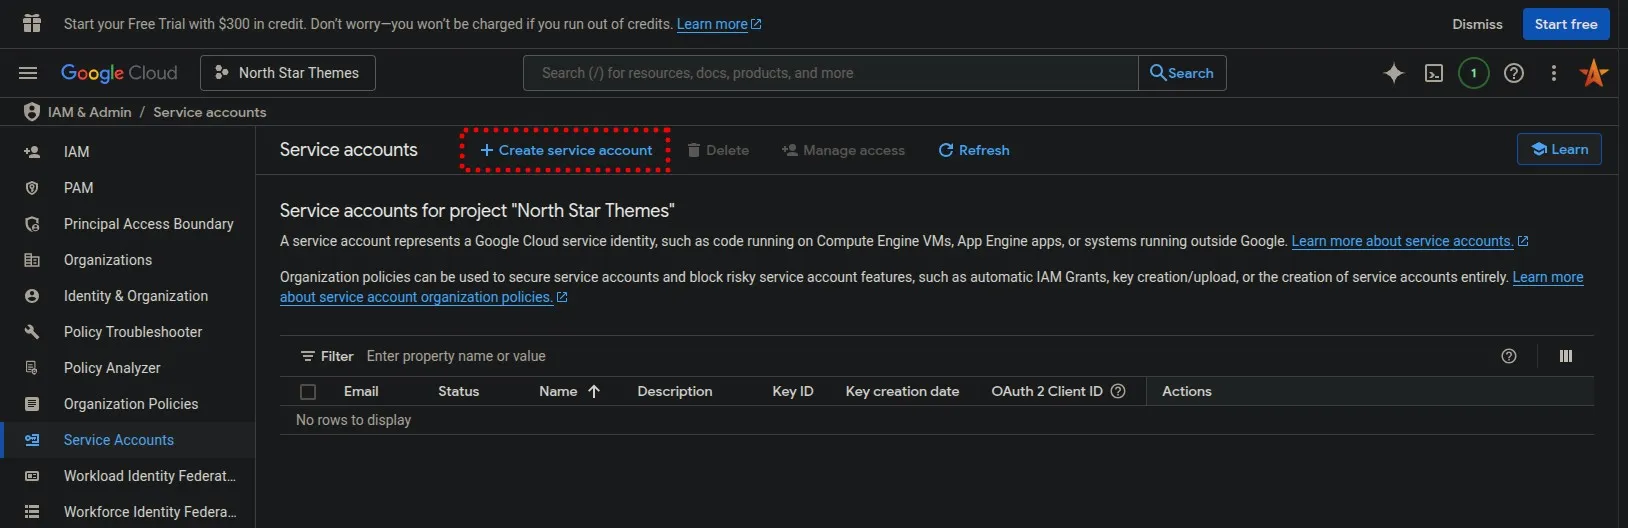The width and height of the screenshot is (1628, 528).
Task: Click the Service Accounts sidebar icon
Action: pos(32,440)
